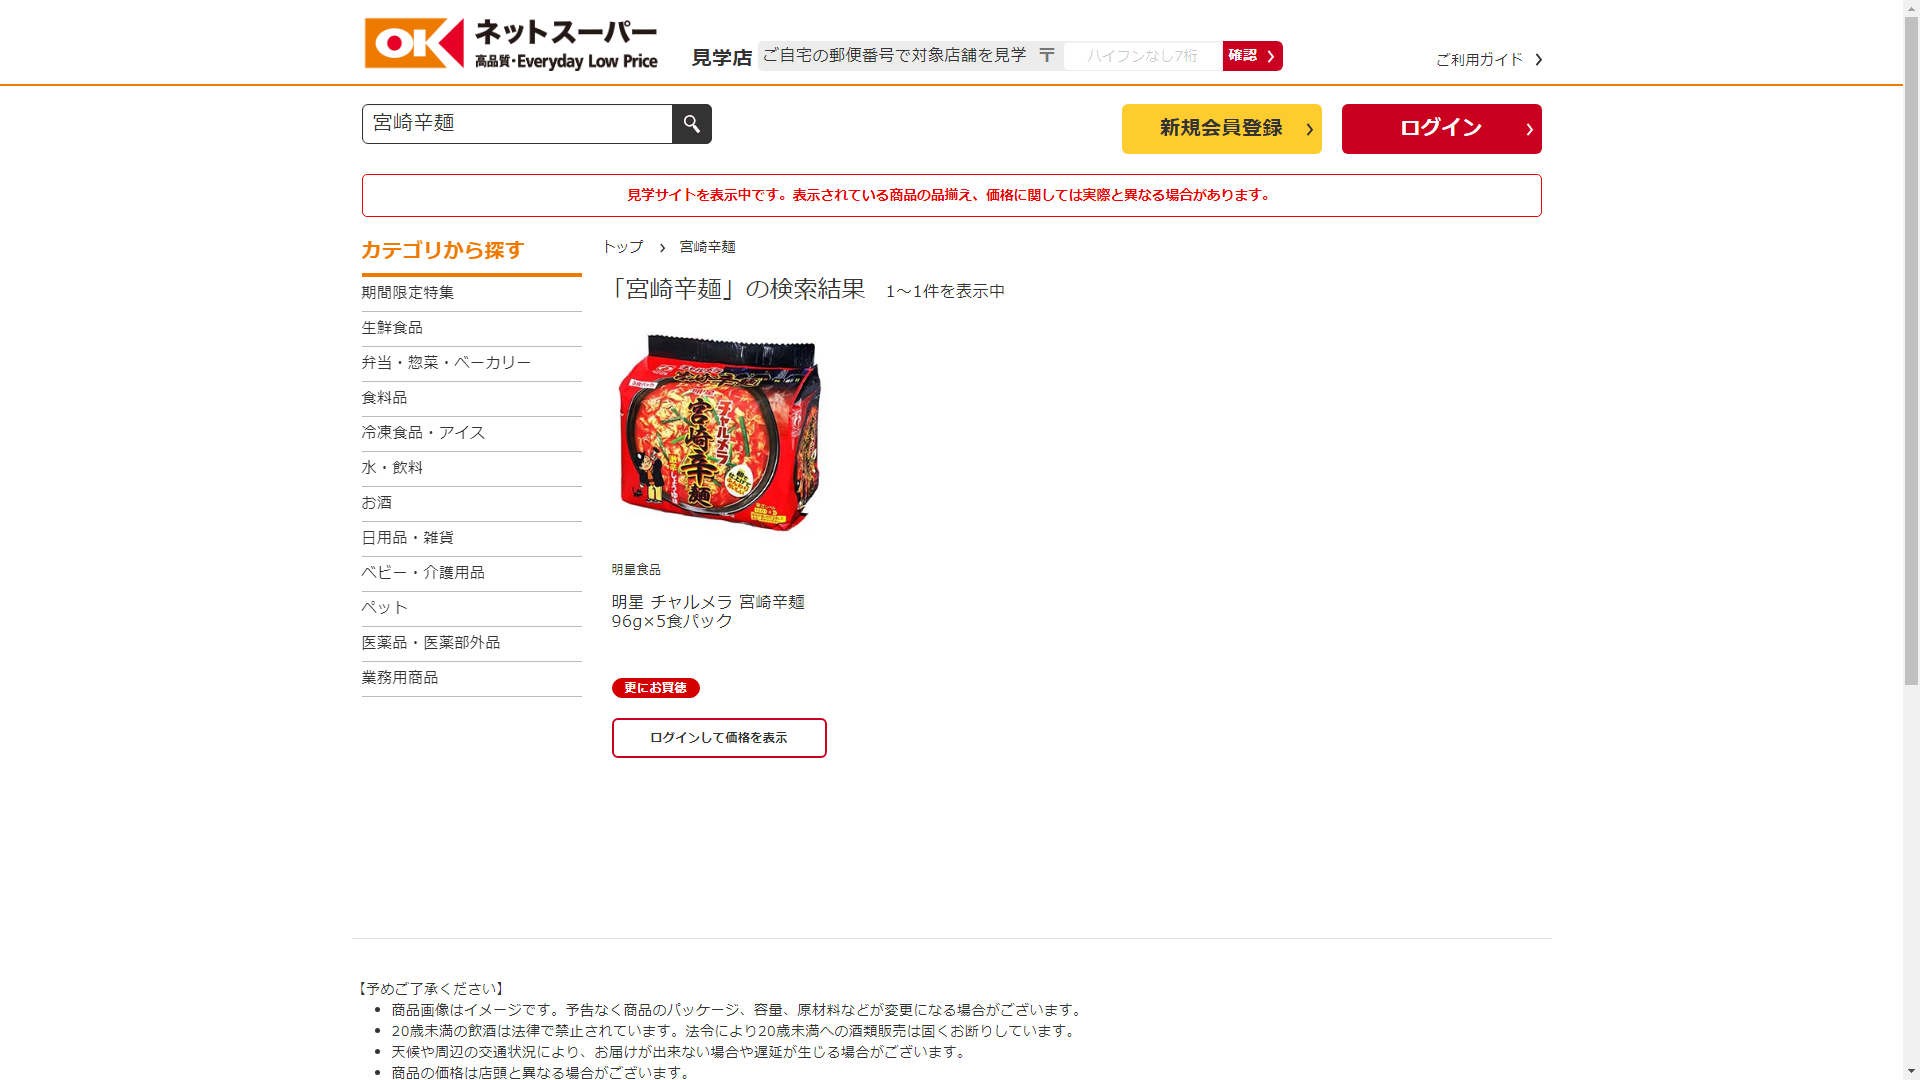
Task: Click the トップ breadcrumb link
Action: (623, 247)
